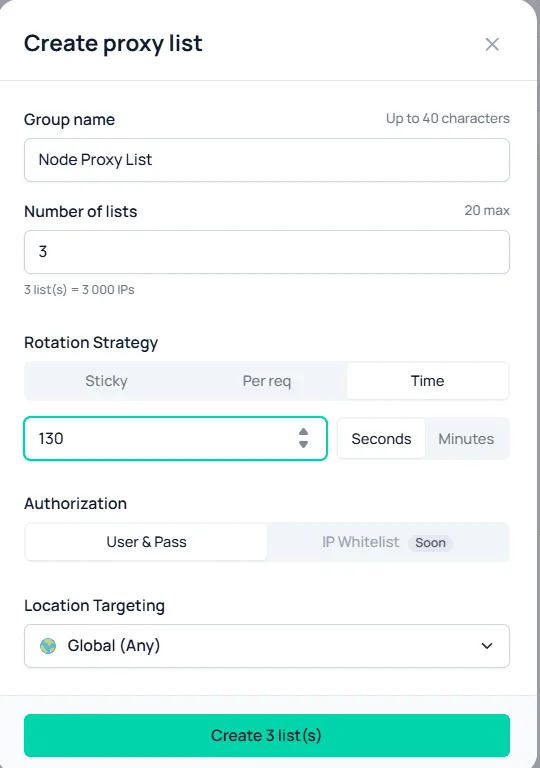Select Per req rotation strategy
Image resolution: width=540 pixels, height=768 pixels.
tap(267, 381)
